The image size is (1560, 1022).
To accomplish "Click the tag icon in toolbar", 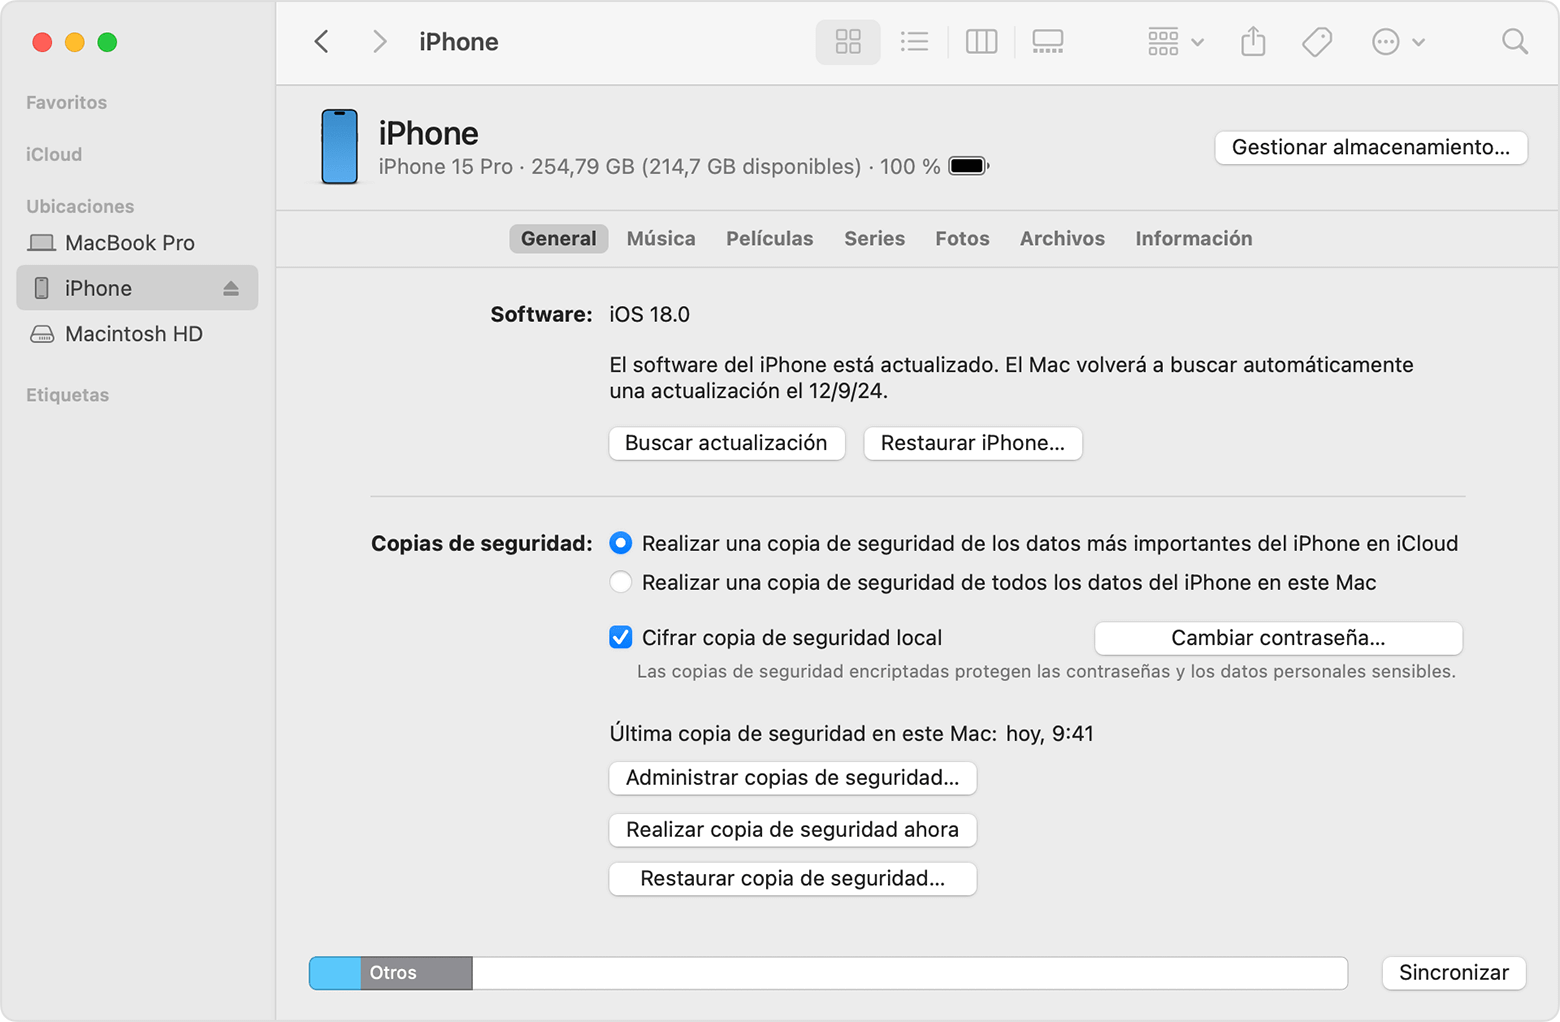I will (x=1317, y=42).
